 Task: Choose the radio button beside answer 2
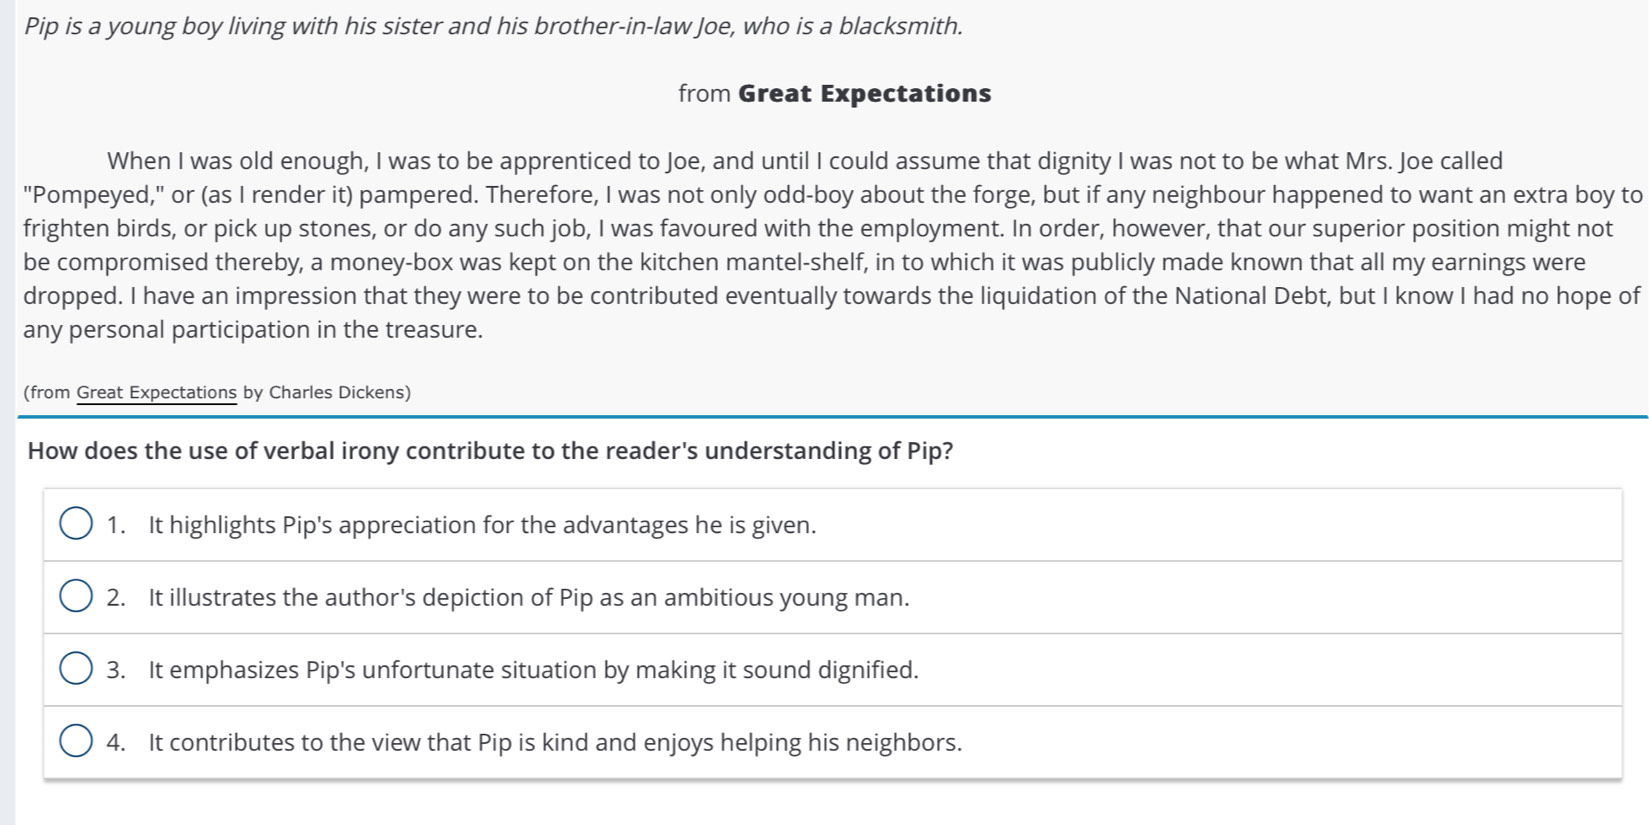pyautogui.click(x=76, y=597)
